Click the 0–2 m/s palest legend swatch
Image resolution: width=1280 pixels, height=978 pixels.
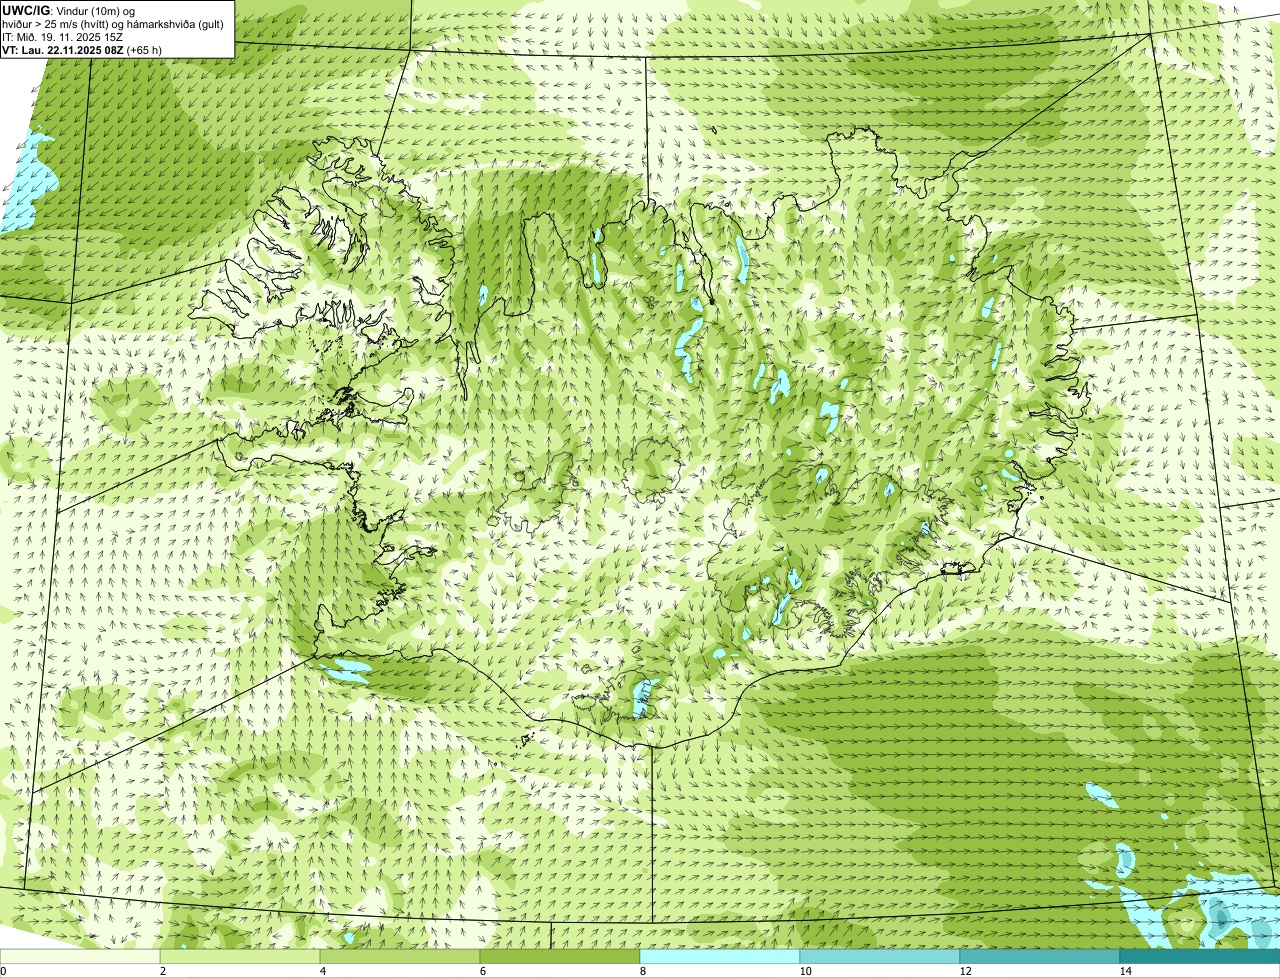click(81, 956)
